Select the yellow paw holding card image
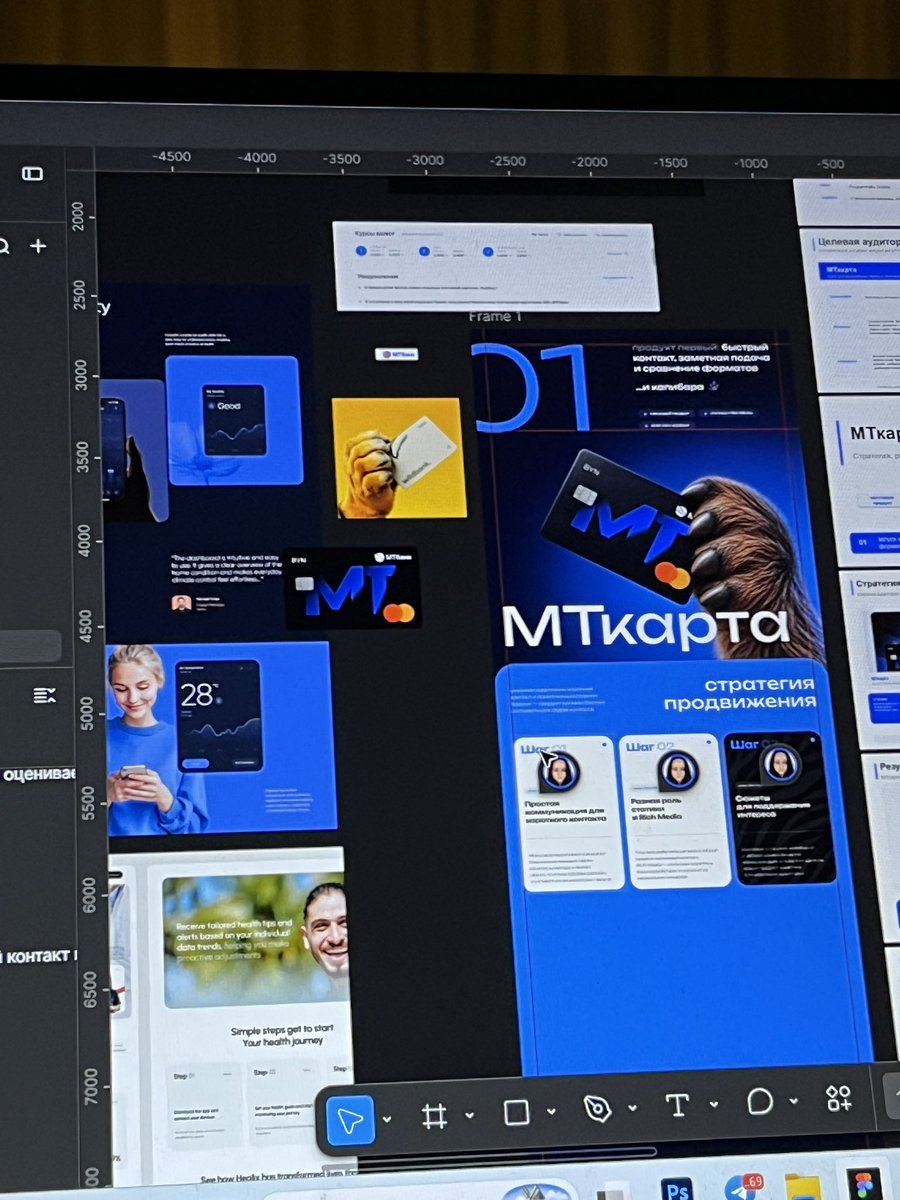This screenshot has width=900, height=1200. [399, 458]
